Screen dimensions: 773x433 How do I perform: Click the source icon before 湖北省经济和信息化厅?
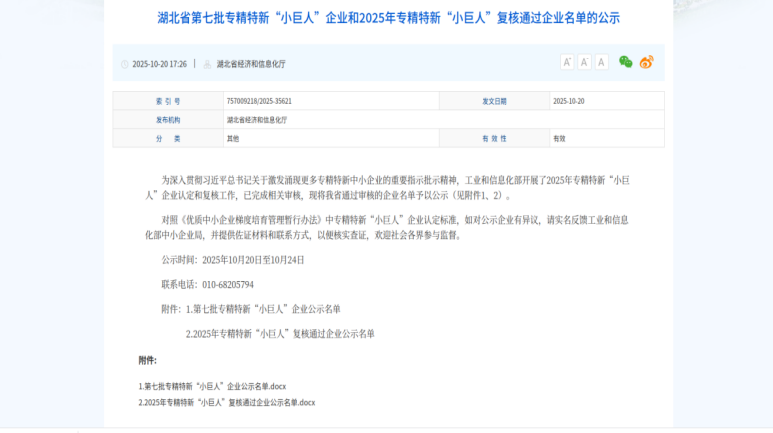(208, 64)
